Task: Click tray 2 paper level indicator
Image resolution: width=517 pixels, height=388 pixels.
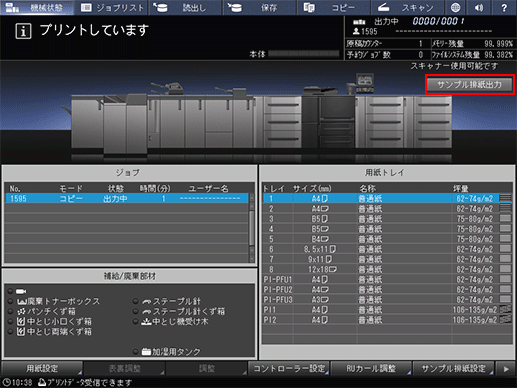Action: click(505, 208)
